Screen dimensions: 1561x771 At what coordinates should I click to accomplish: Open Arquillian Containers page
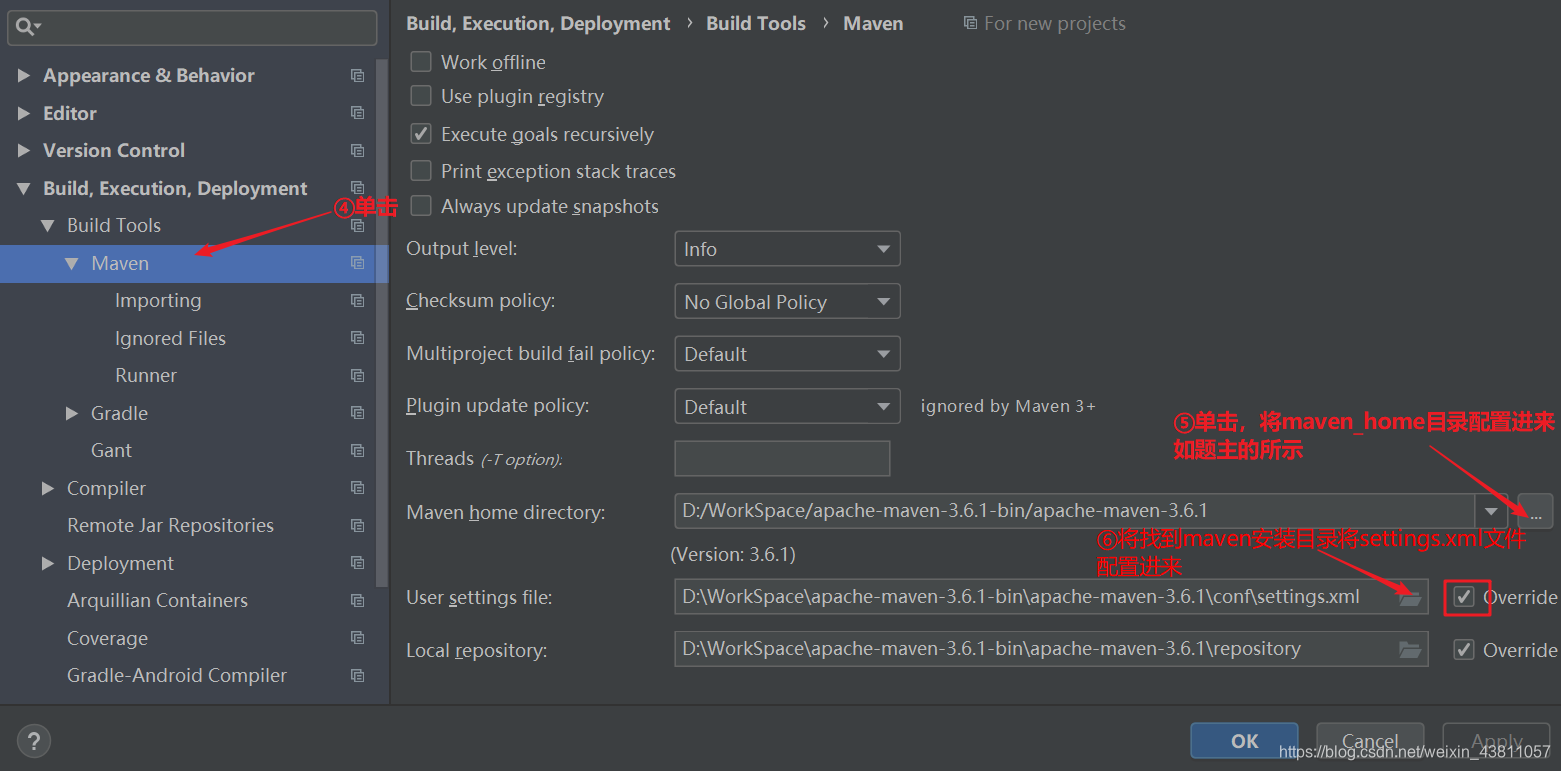[x=157, y=600]
